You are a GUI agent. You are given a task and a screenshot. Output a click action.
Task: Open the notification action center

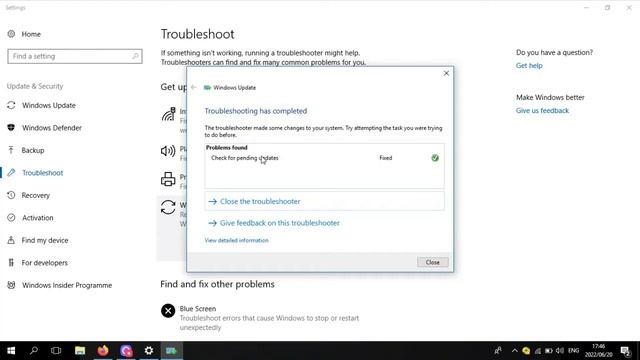(626, 351)
